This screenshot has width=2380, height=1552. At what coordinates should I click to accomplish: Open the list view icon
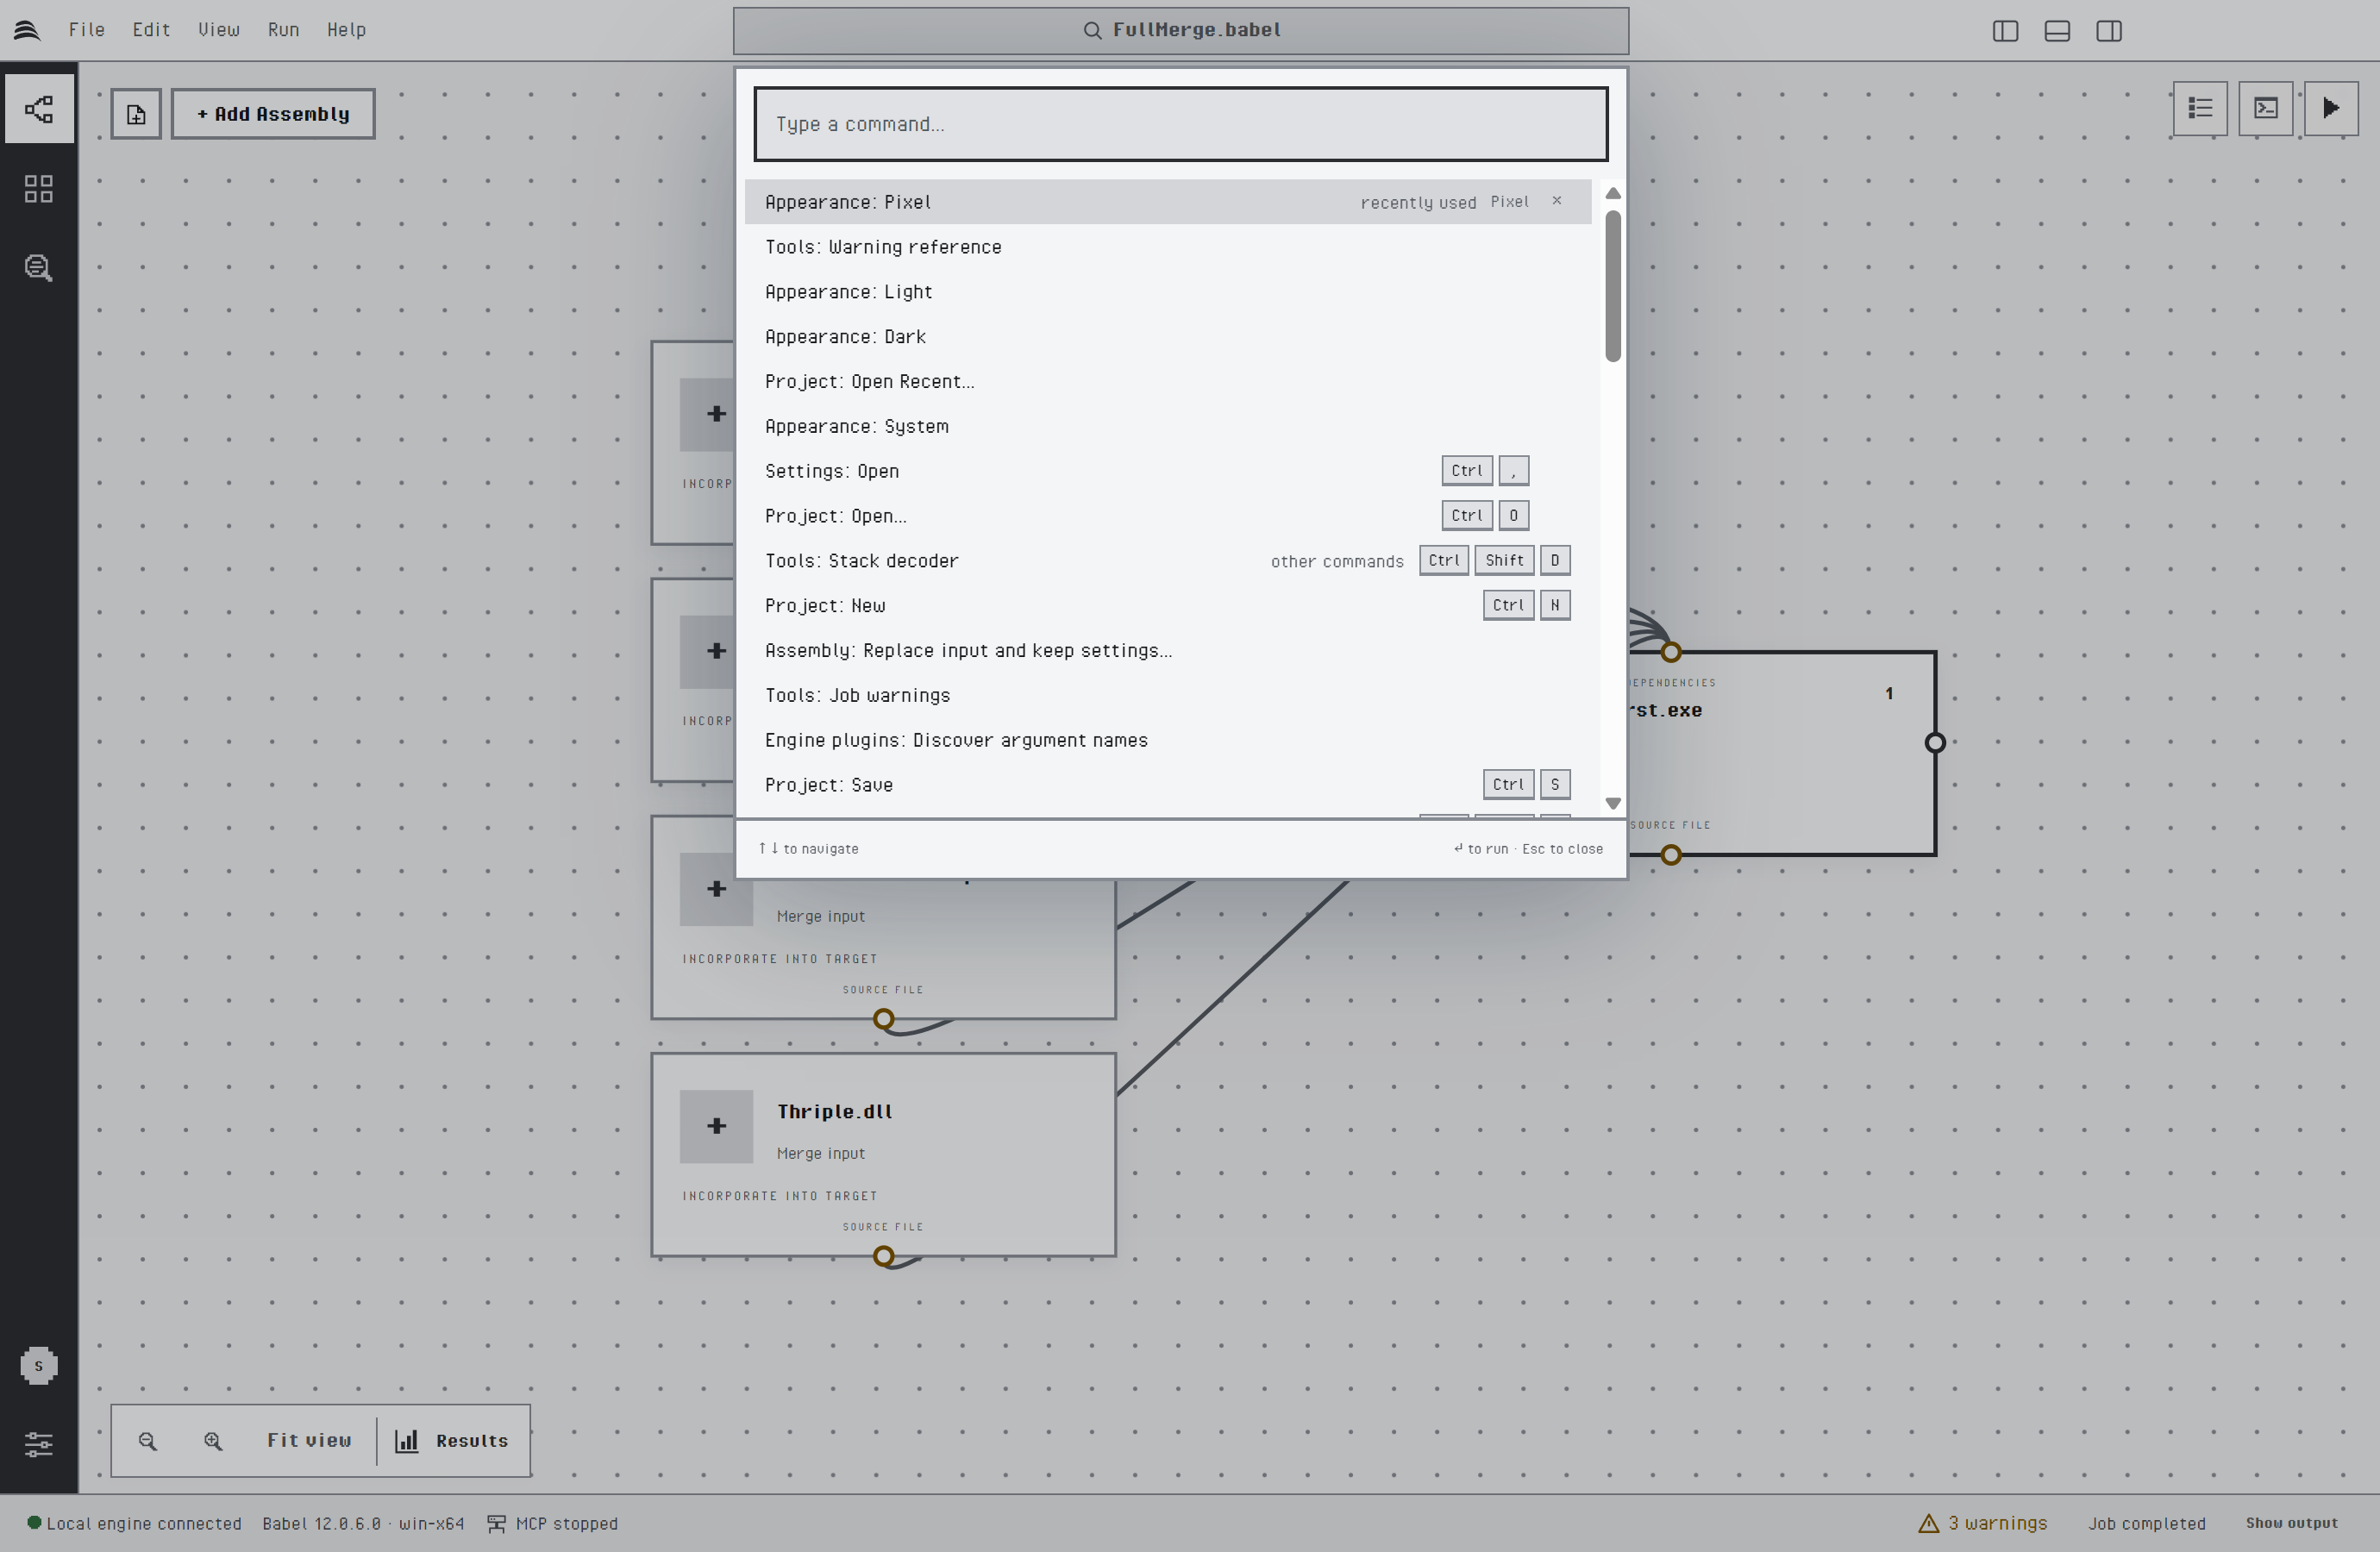coord(2200,108)
